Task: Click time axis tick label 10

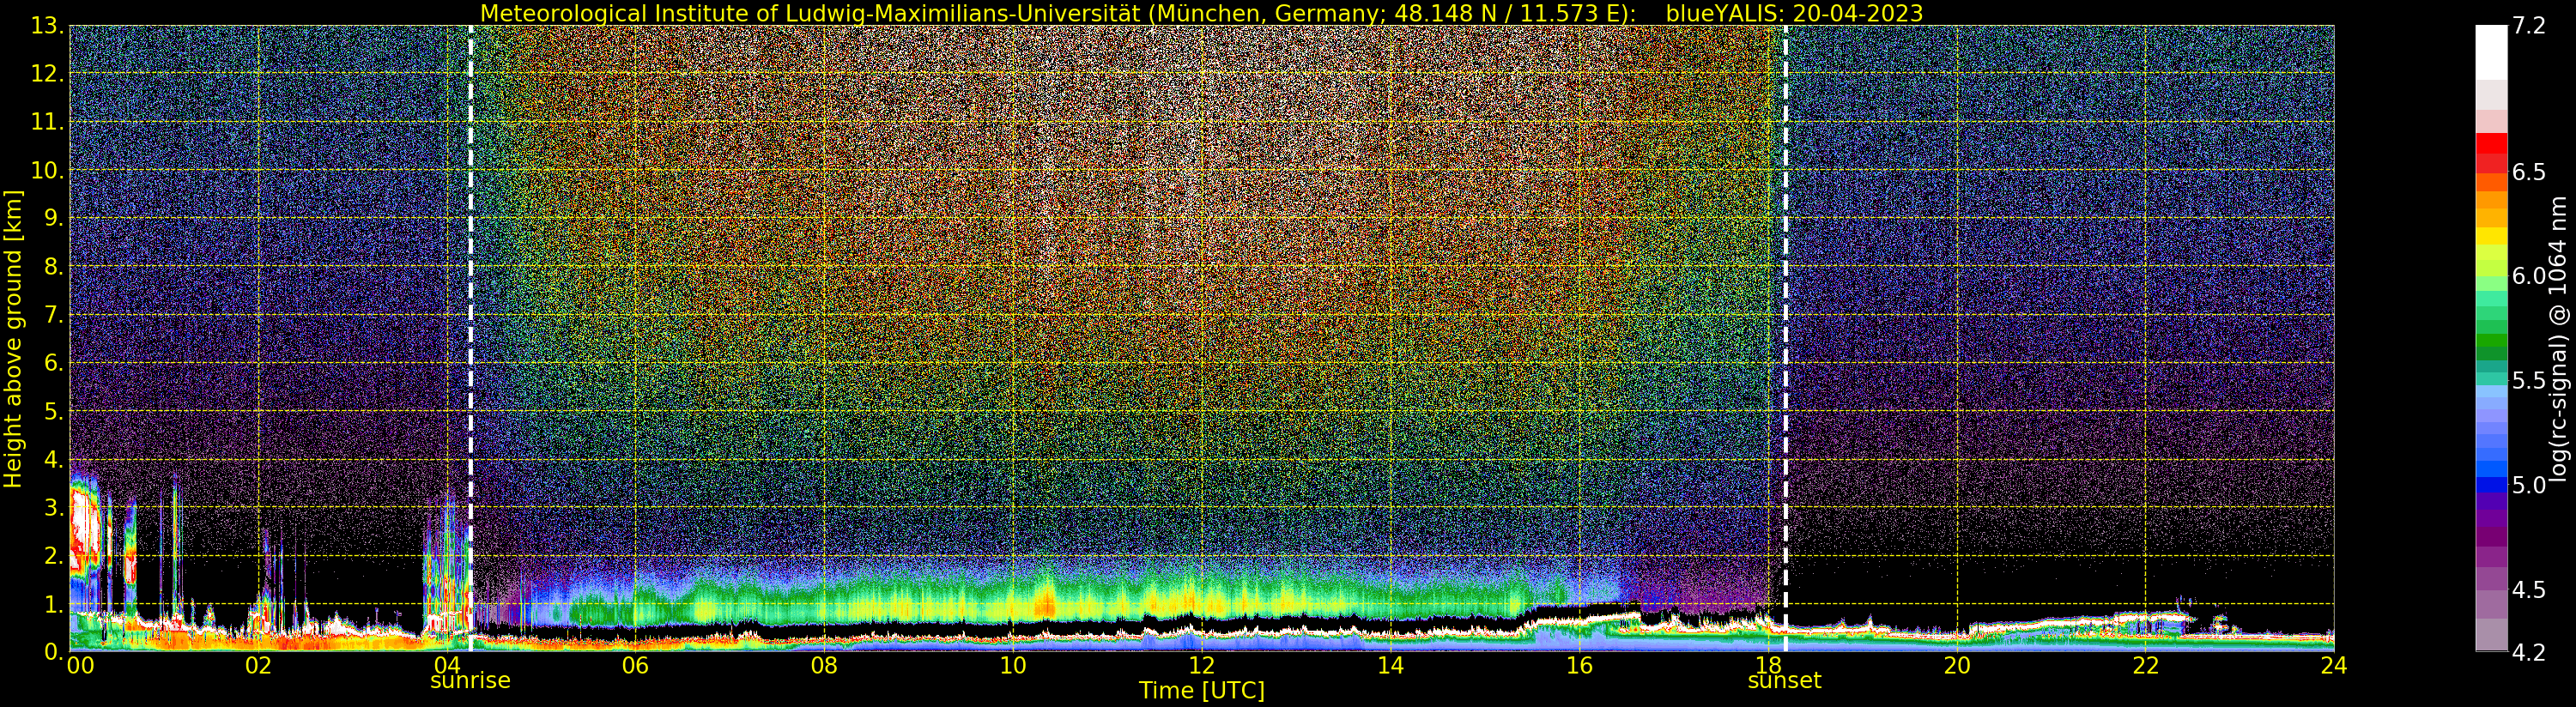Action: [x=1013, y=666]
